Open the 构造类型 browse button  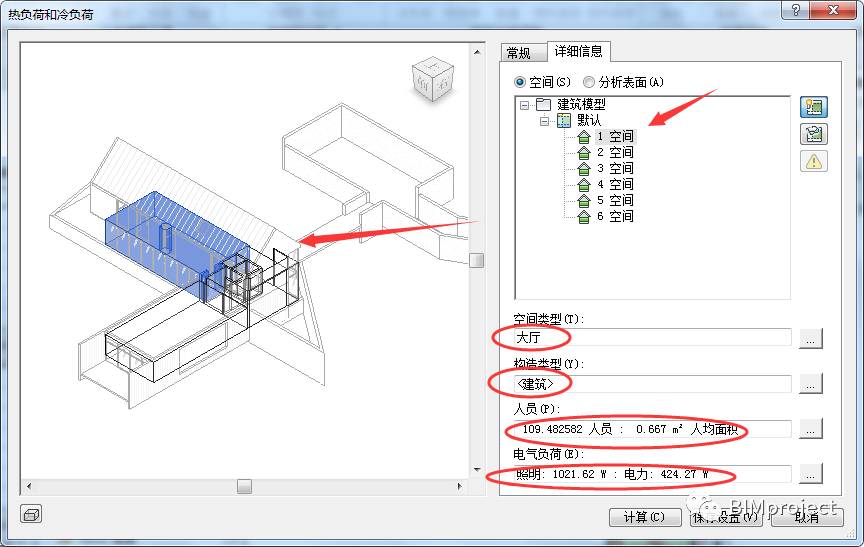point(810,383)
